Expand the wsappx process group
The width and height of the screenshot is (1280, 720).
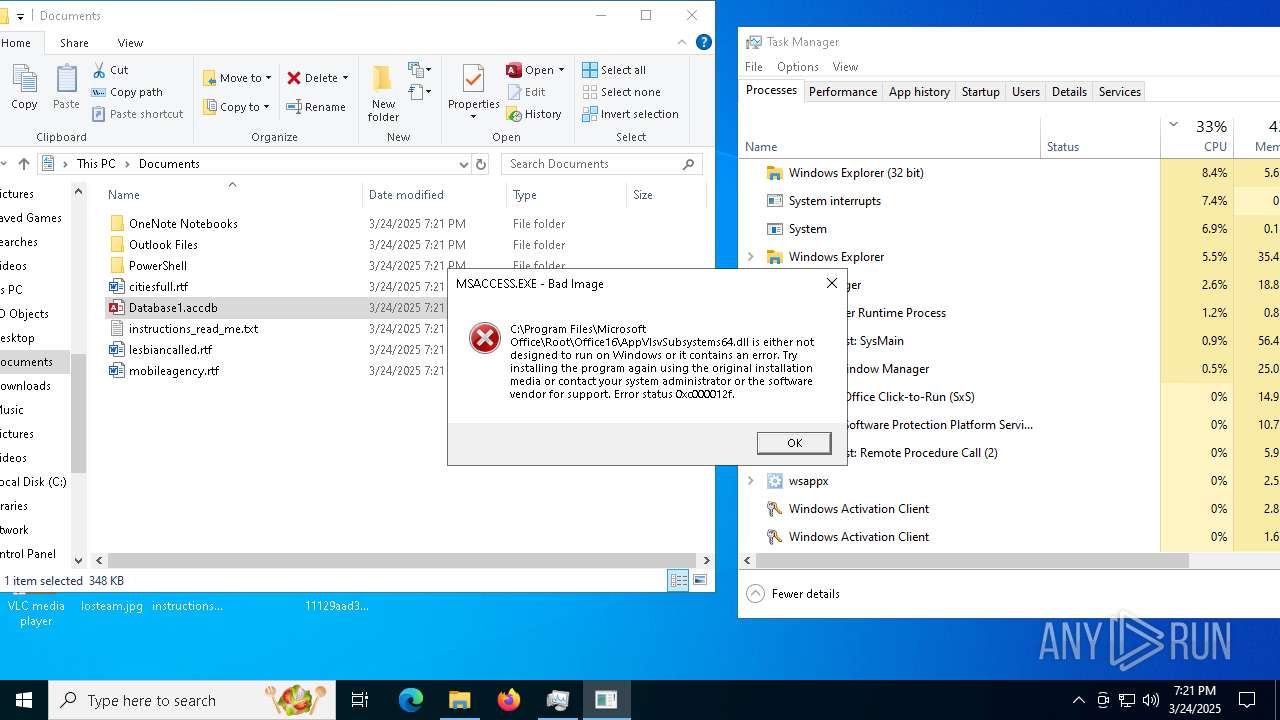tap(751, 481)
